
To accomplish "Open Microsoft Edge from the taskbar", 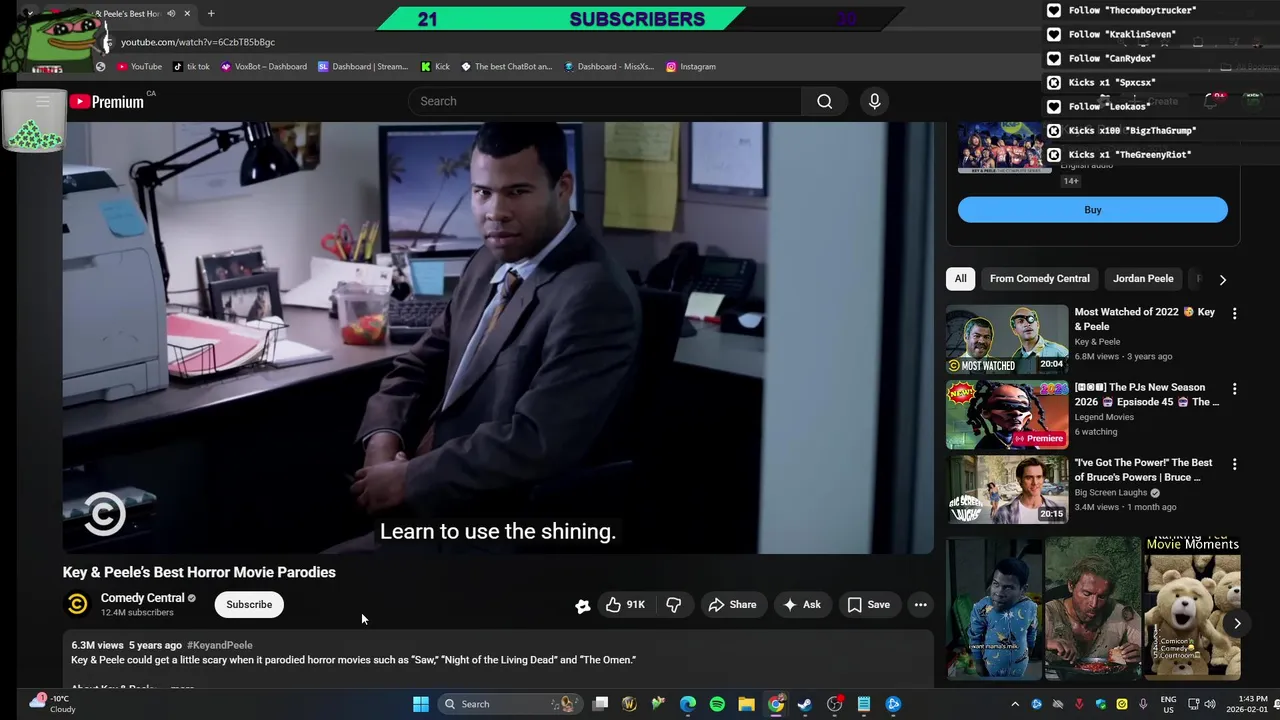I will coord(688,704).
